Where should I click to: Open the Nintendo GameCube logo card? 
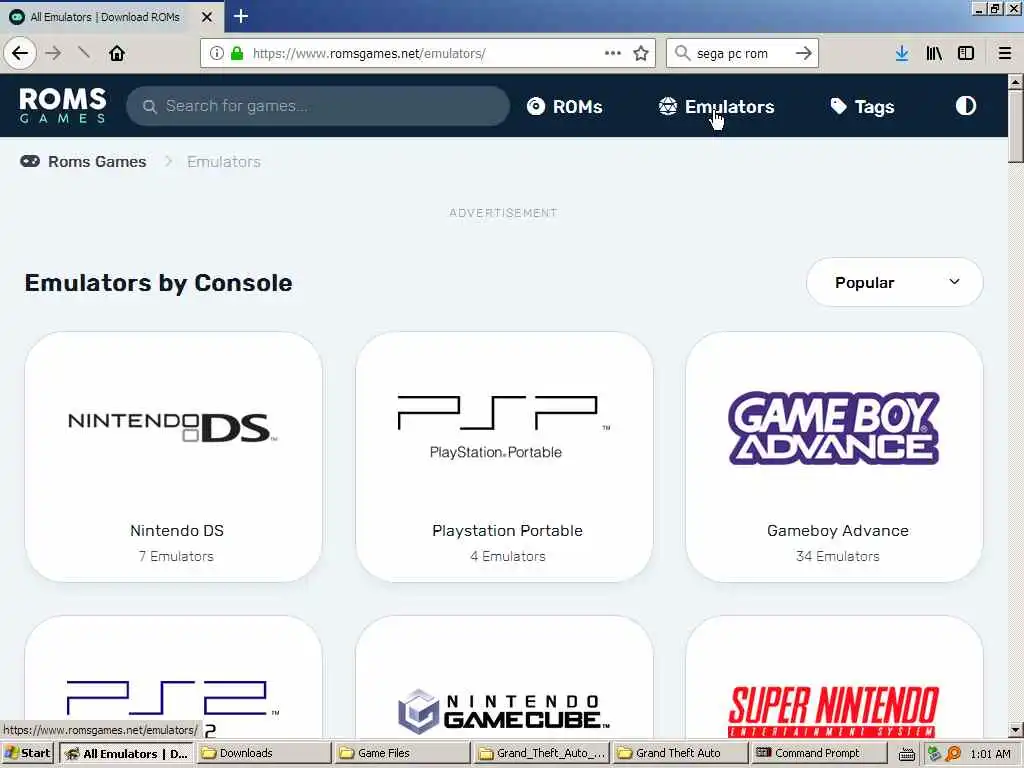point(504,677)
